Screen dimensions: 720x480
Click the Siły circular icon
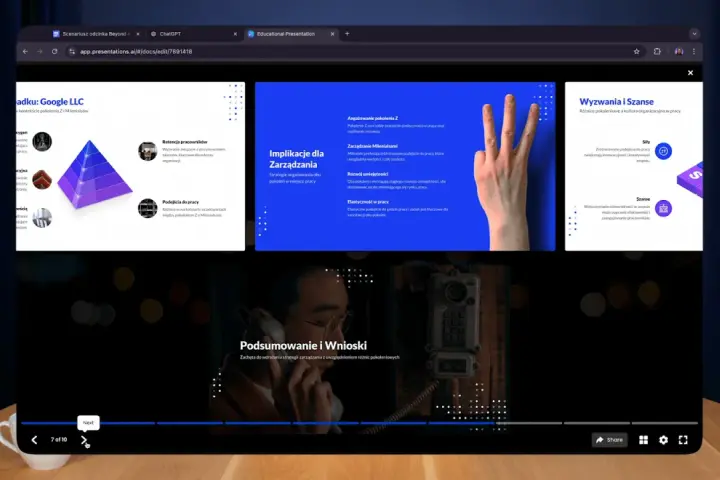coord(663,151)
